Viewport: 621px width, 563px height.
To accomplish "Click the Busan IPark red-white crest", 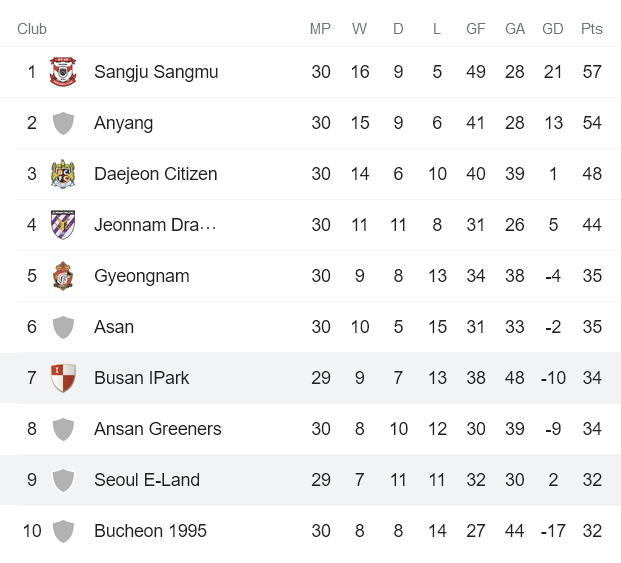I will click(x=63, y=378).
